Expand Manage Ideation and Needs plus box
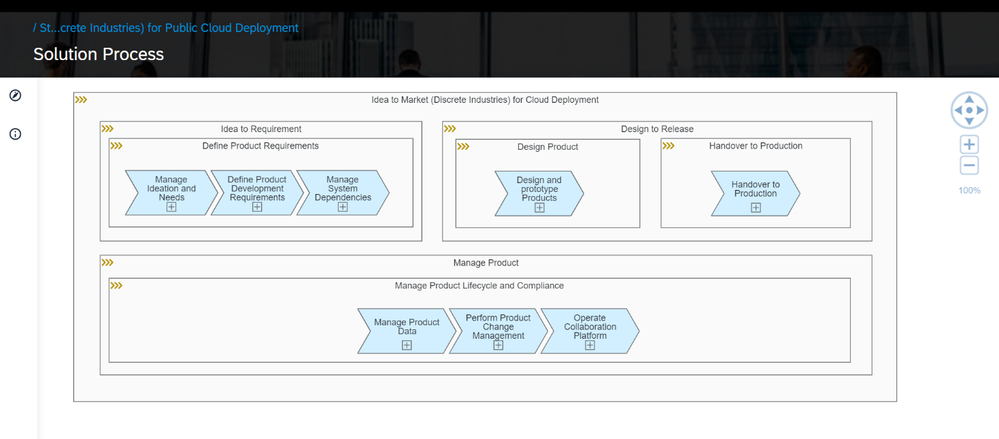The image size is (999, 439). pyautogui.click(x=171, y=207)
